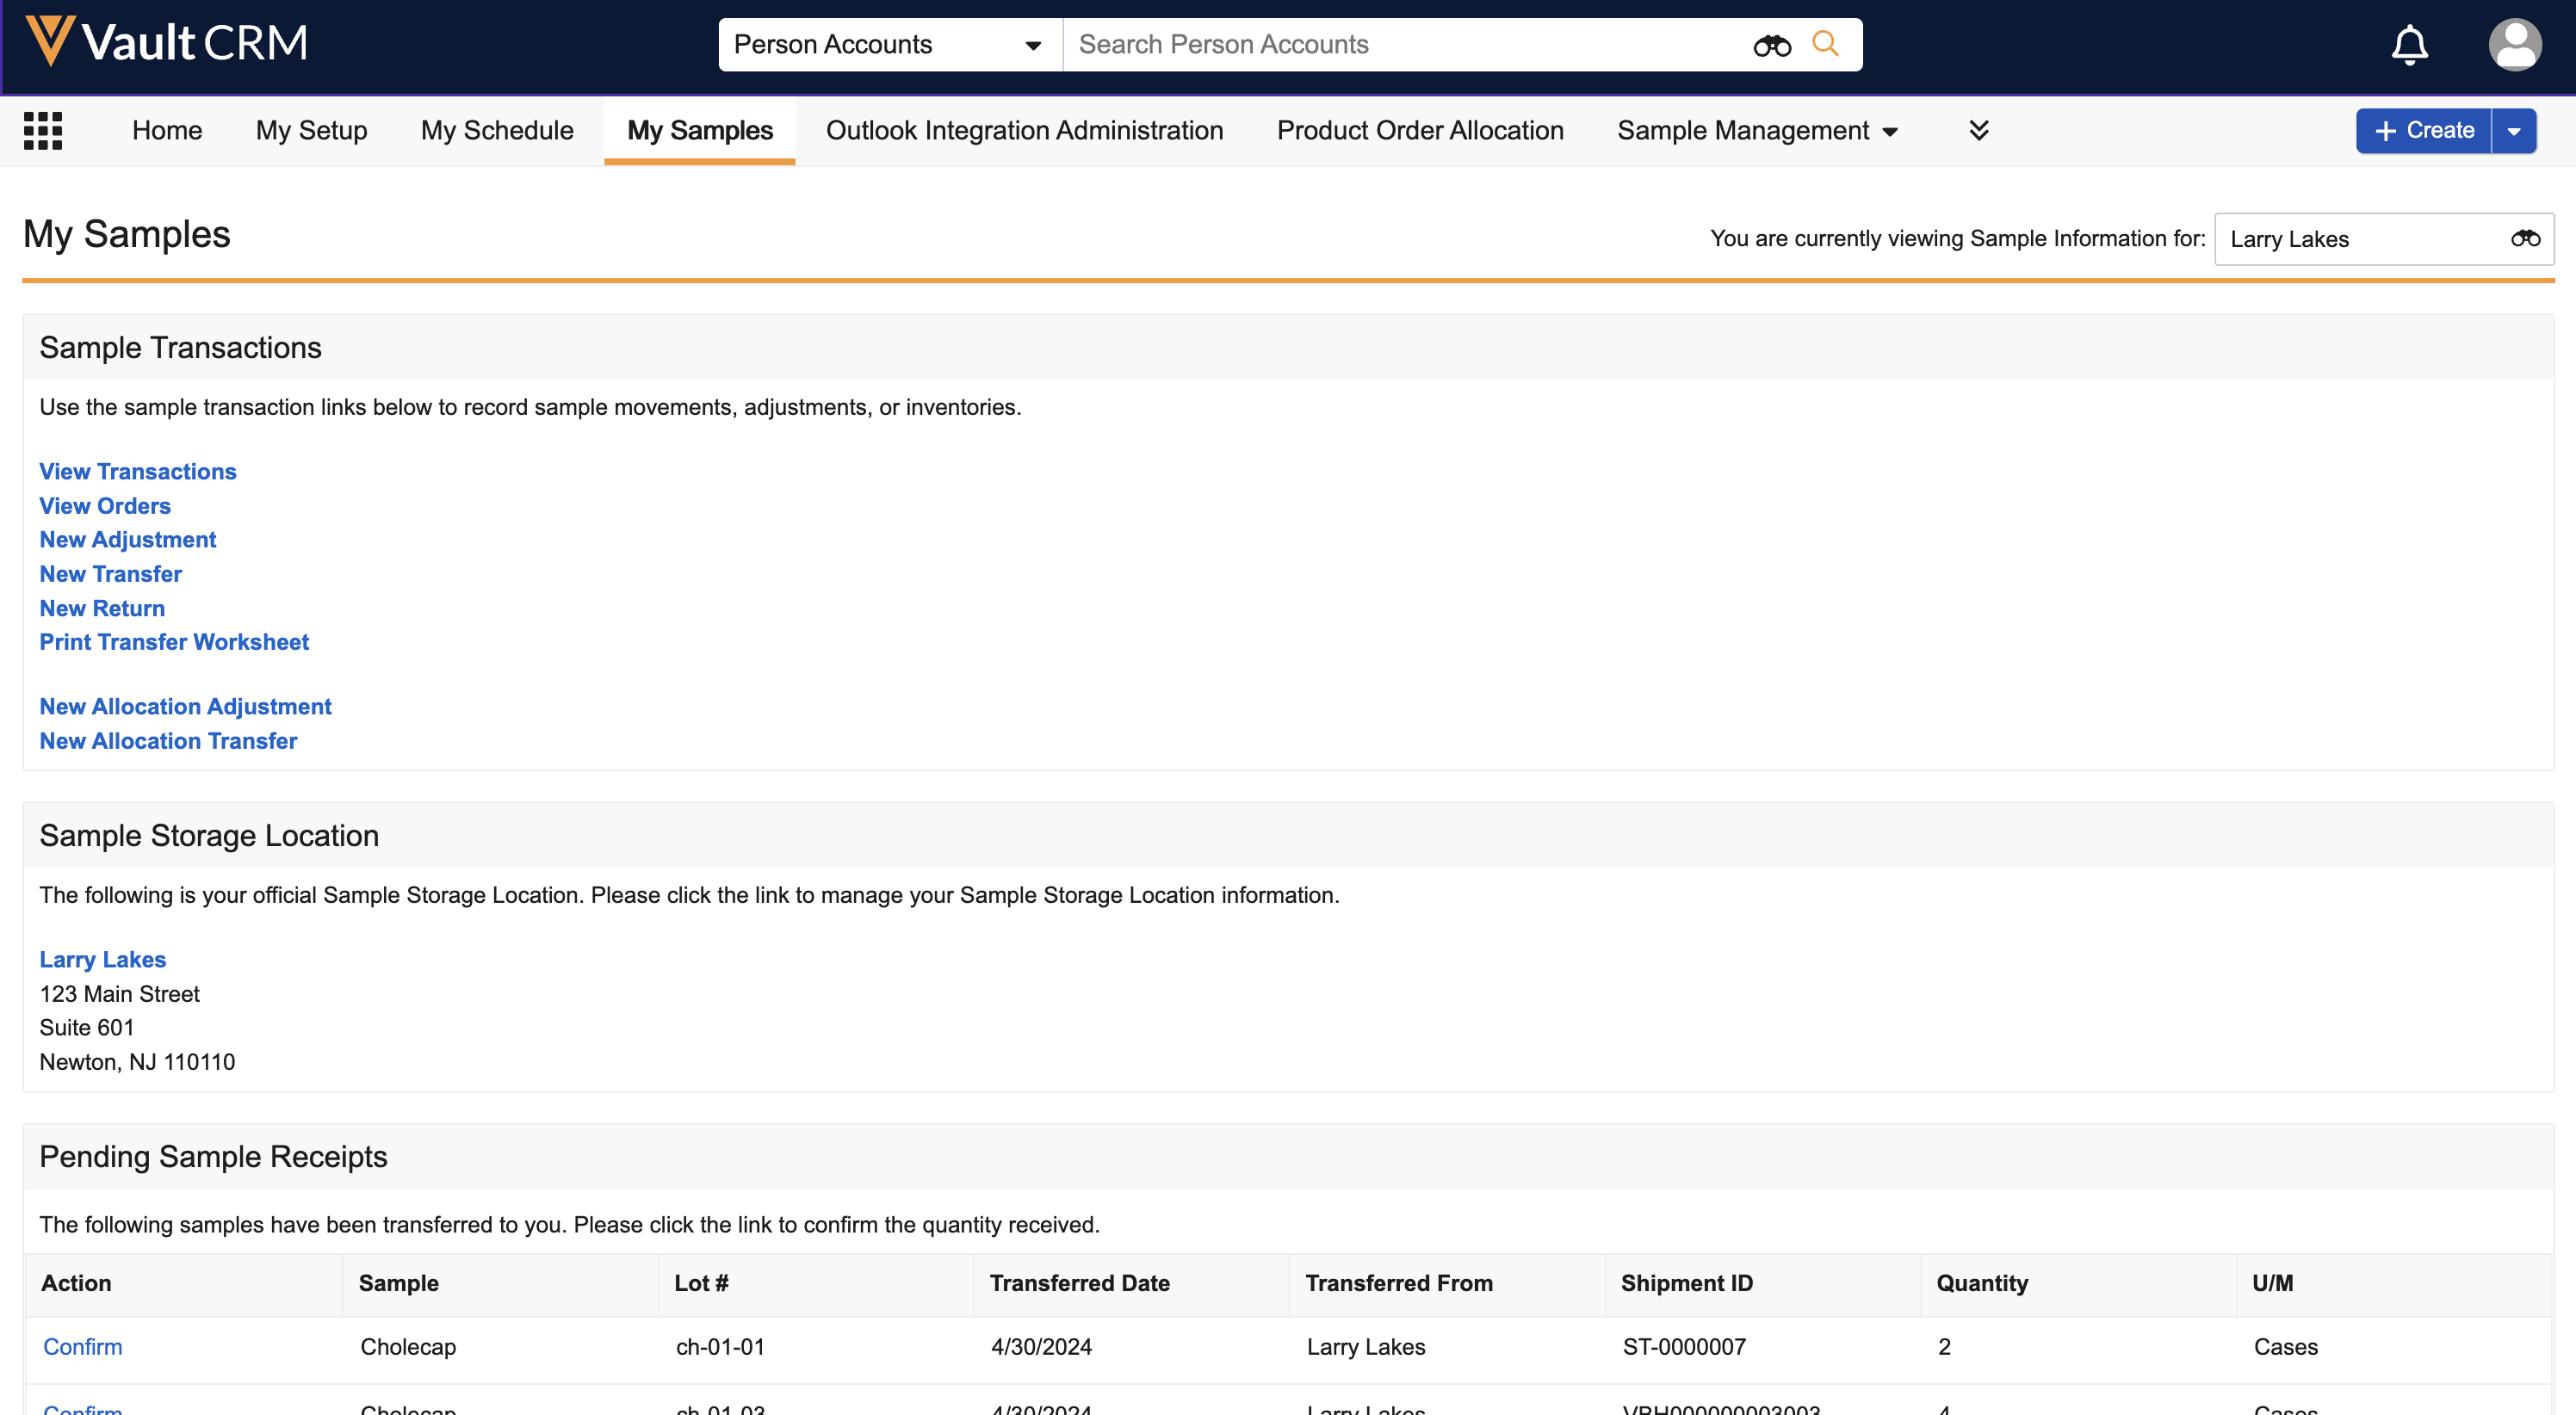Screen dimensions: 2576x1415
Task: Open Larry Lakes storage location link
Action: (x=102, y=959)
